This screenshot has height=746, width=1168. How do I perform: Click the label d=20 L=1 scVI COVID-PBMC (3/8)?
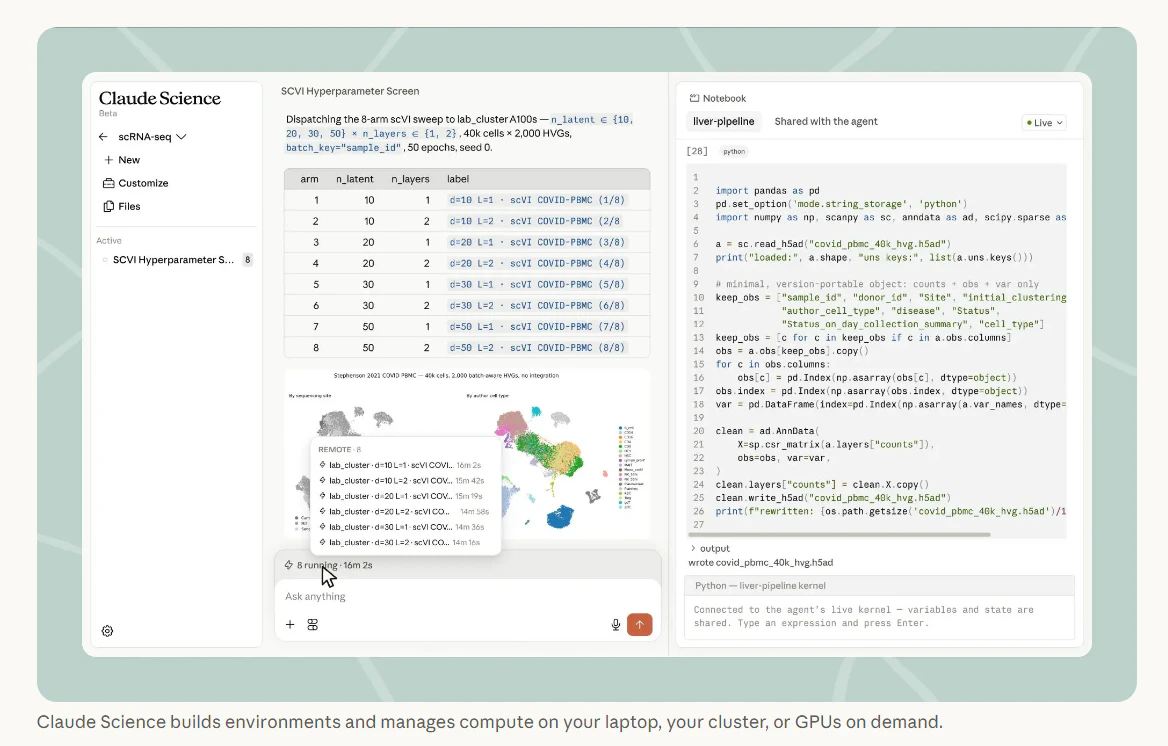[537, 242]
